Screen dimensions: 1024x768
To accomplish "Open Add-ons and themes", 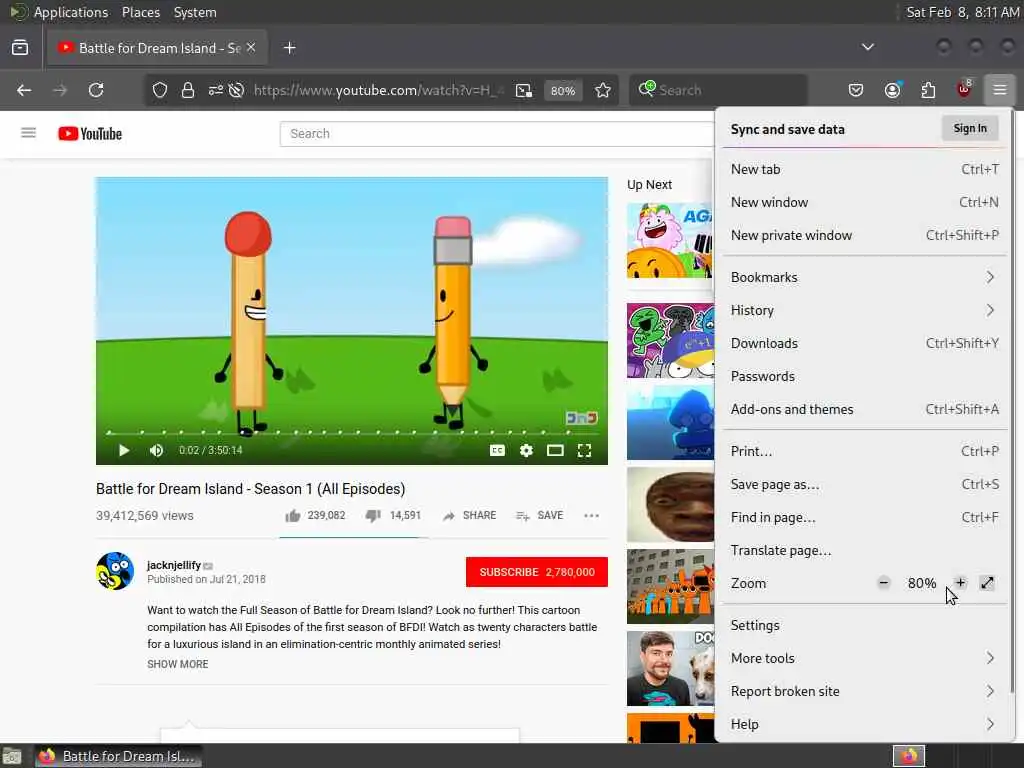I will [x=865, y=409].
